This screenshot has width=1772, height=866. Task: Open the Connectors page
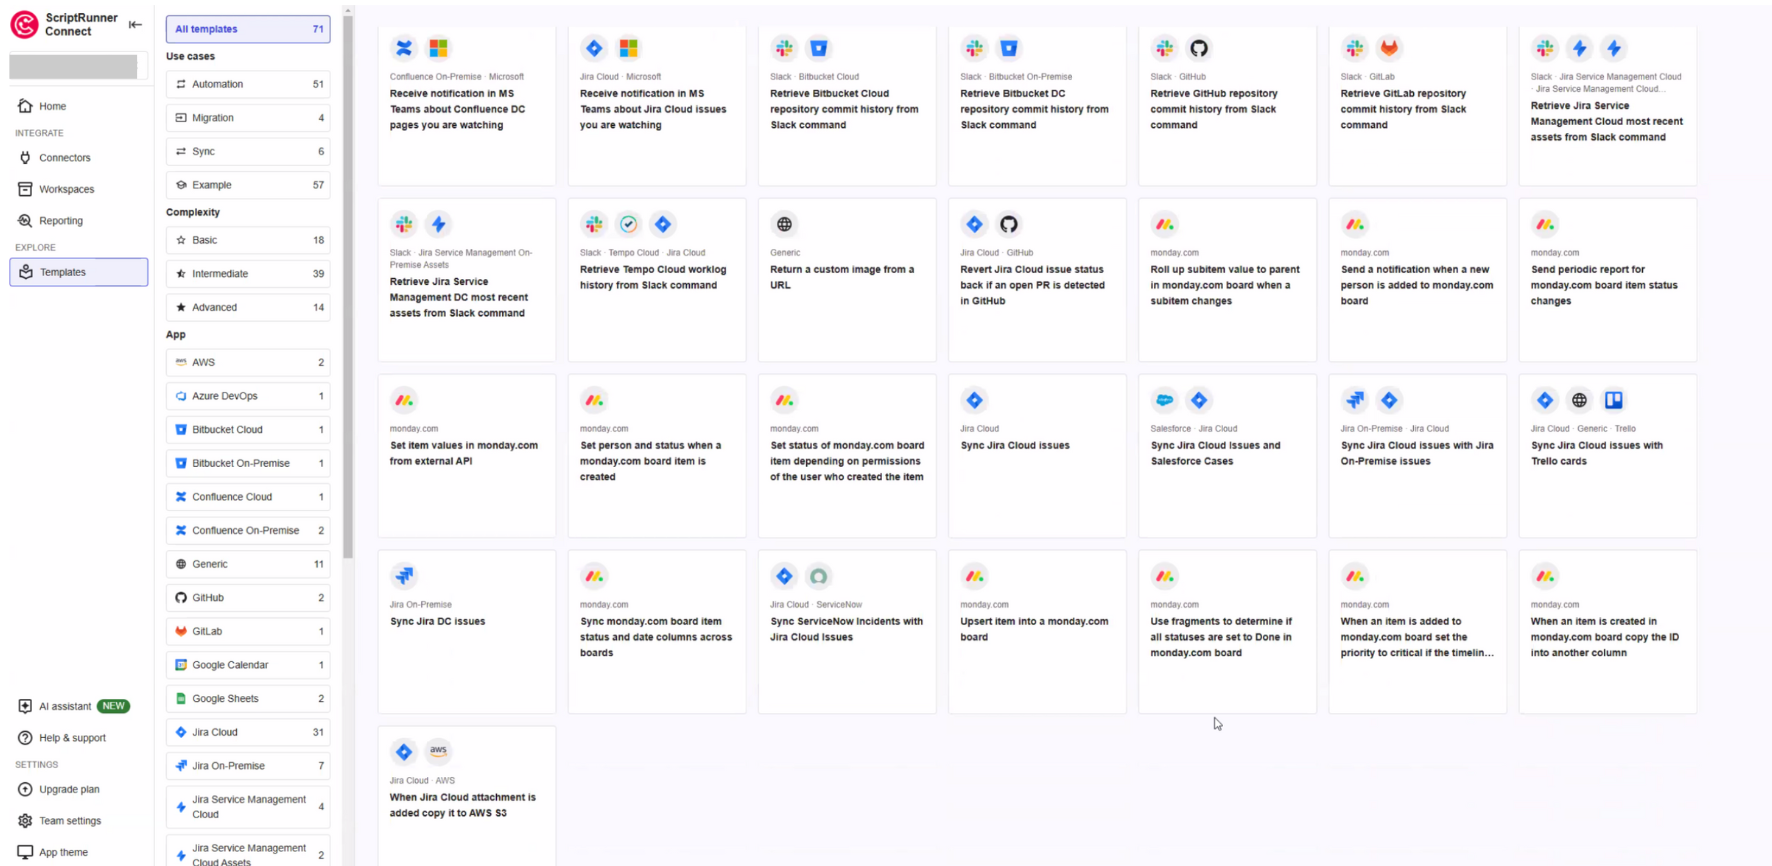click(x=64, y=158)
